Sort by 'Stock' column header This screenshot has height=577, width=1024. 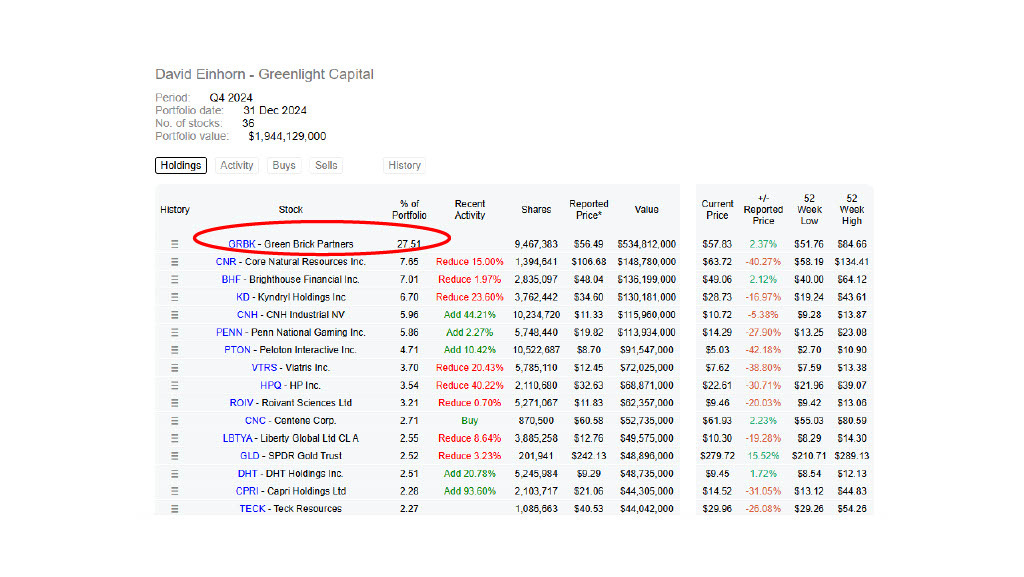coord(291,210)
